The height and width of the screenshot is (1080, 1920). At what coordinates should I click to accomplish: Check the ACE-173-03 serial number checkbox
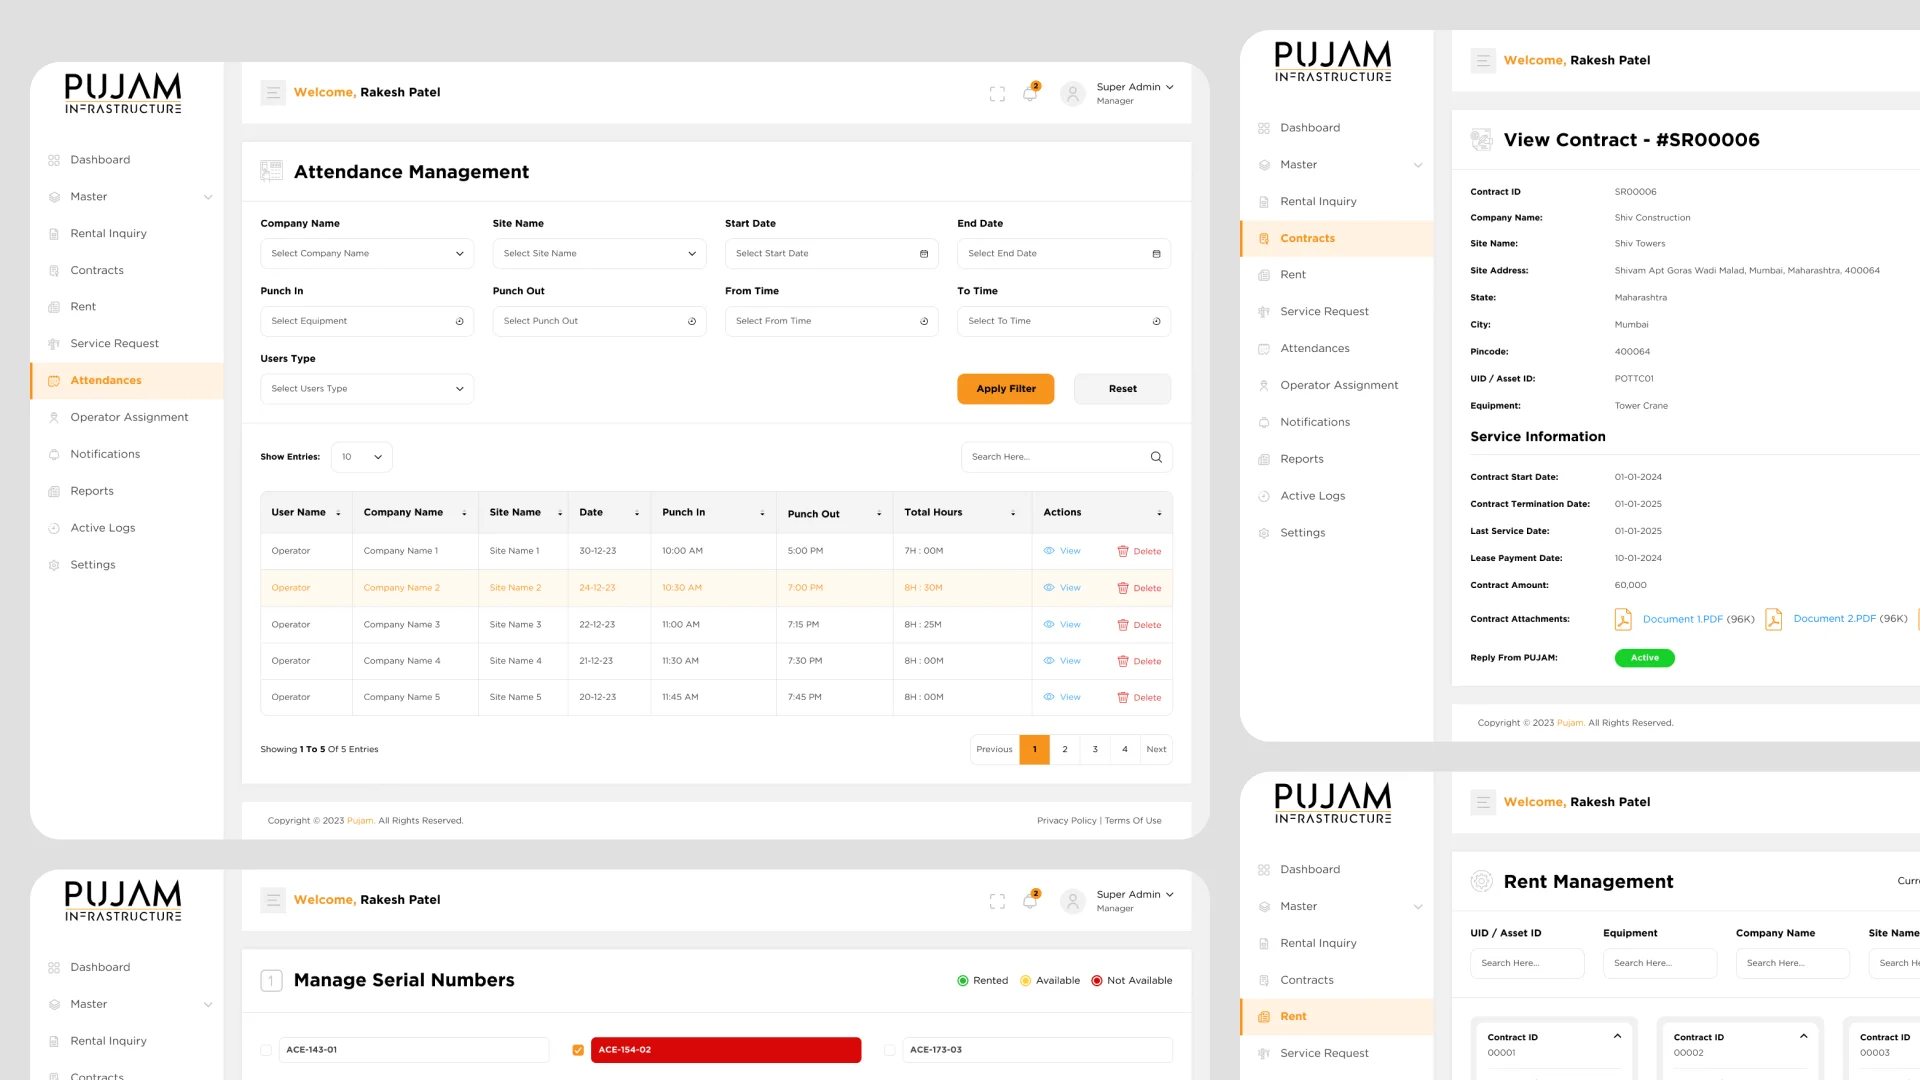(890, 1050)
